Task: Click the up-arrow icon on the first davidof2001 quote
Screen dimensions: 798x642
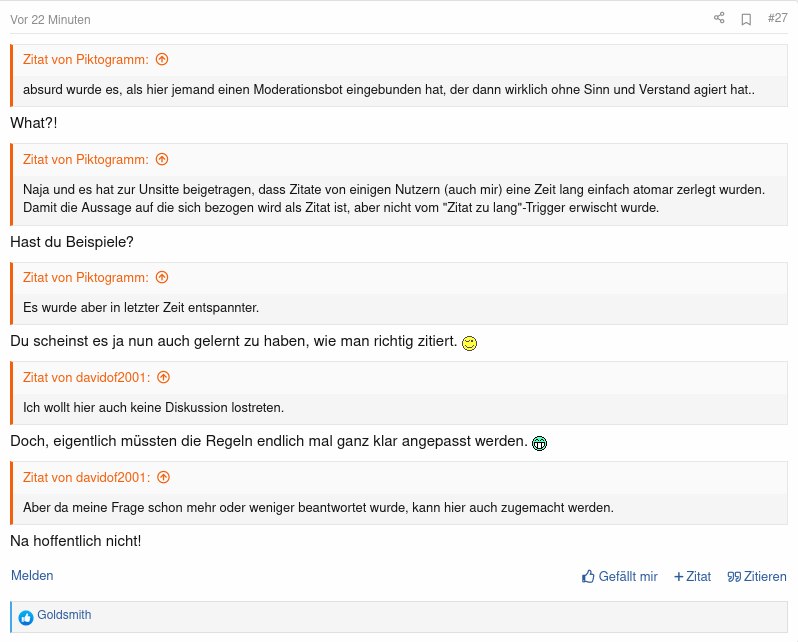Action: tap(164, 377)
